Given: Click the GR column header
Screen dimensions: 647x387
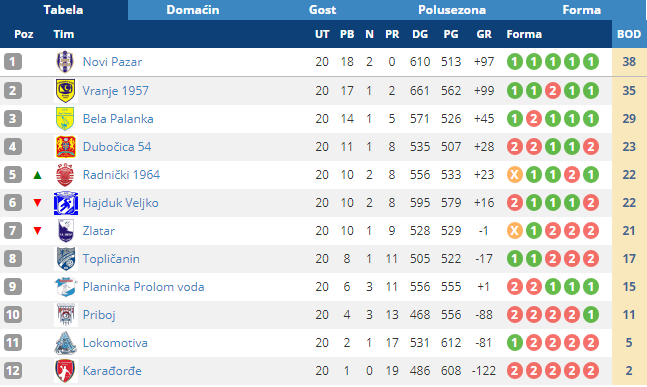Looking at the screenshot, I should (x=484, y=34).
